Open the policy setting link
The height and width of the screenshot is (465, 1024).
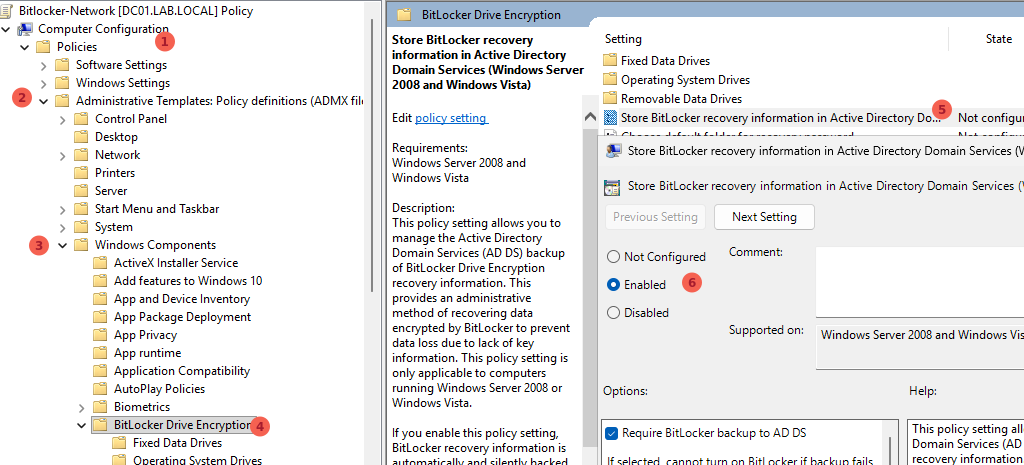click(x=451, y=118)
